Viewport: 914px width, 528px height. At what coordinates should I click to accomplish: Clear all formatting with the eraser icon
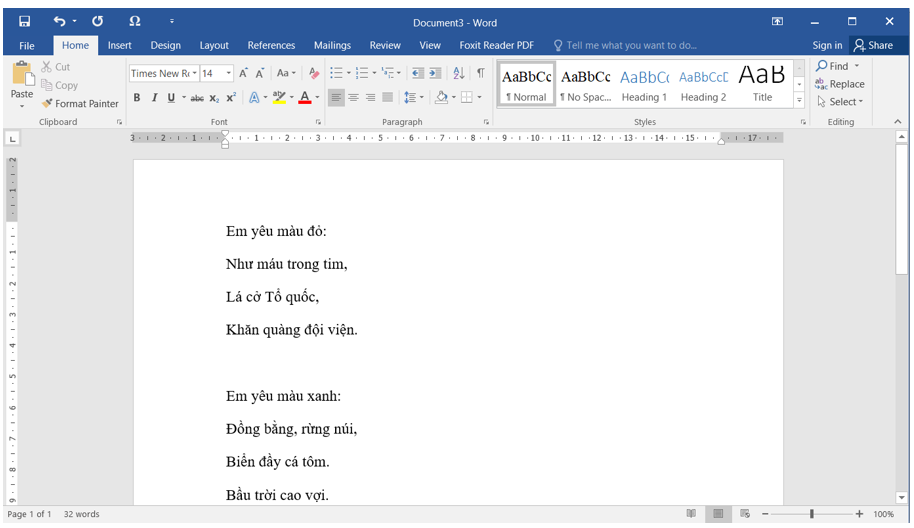point(314,73)
